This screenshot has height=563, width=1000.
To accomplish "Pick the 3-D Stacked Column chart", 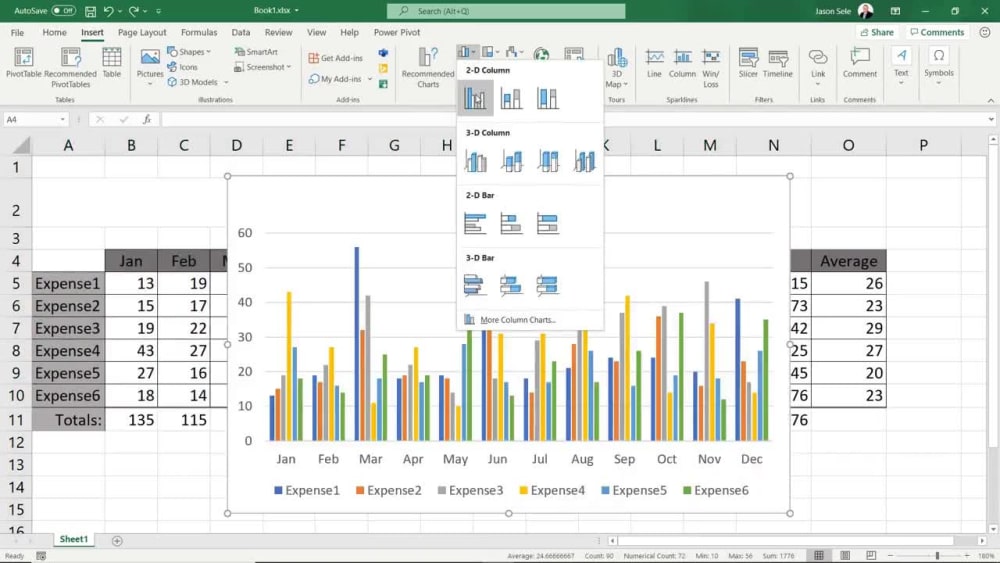I will pos(511,161).
